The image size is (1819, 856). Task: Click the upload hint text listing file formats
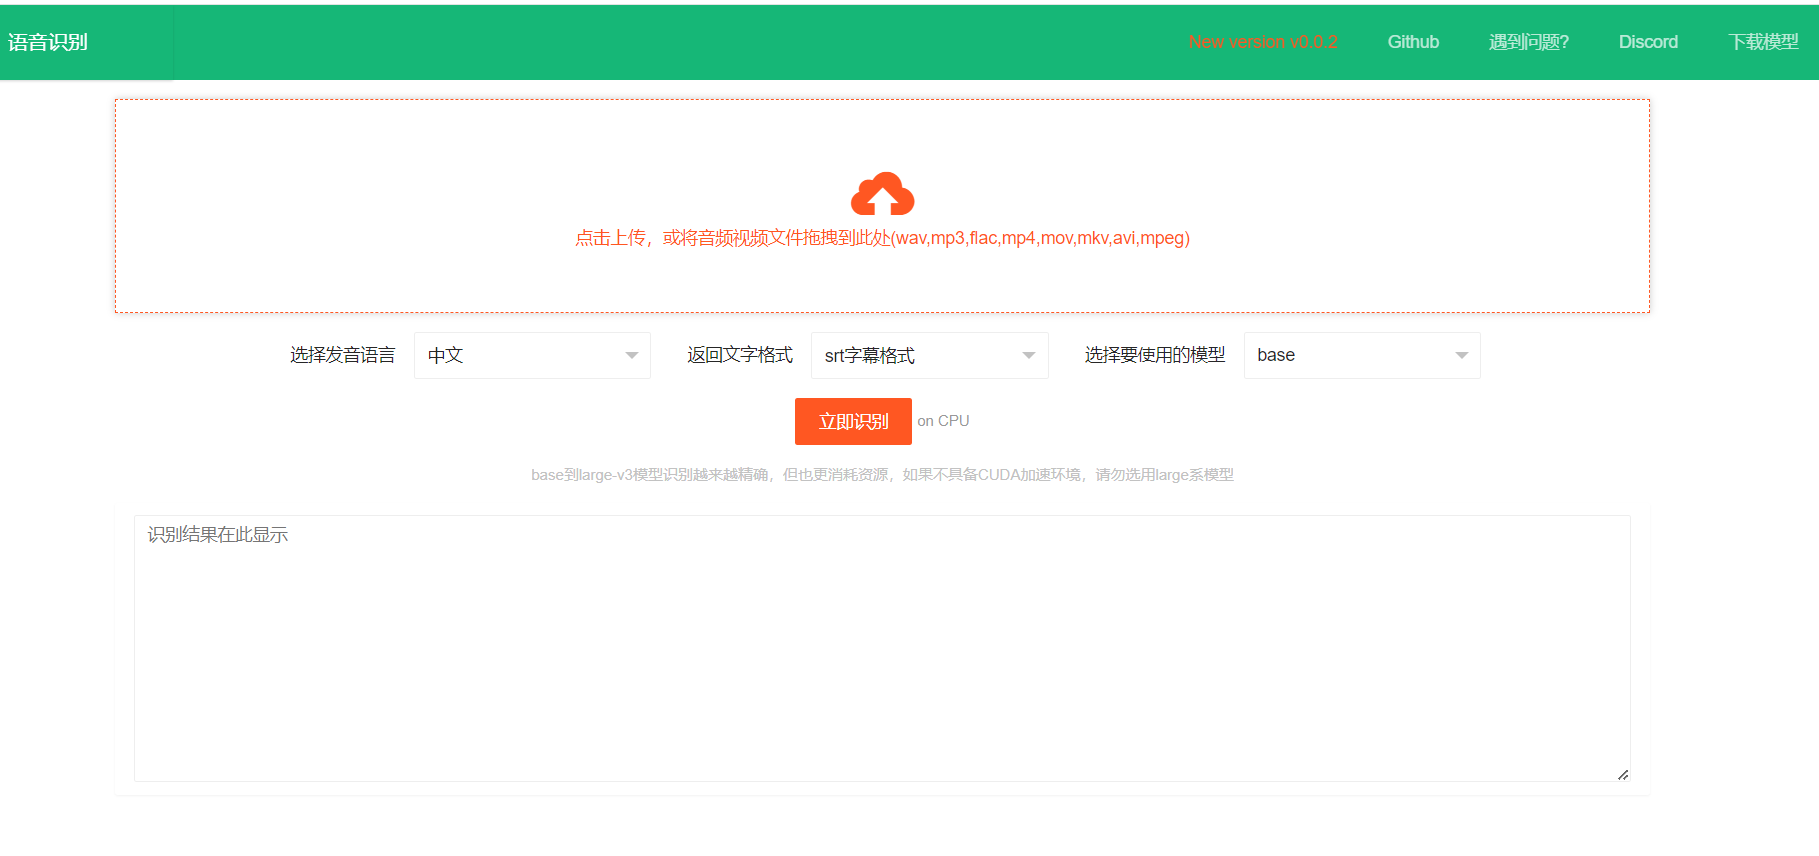pos(882,238)
